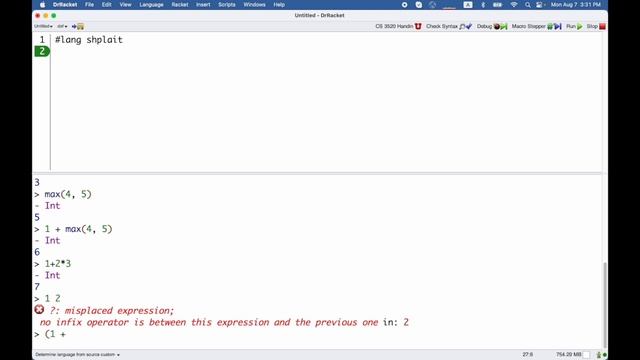Click the '#lang shplait' line in editor
Screen dimensions: 640x360
(x=89, y=40)
